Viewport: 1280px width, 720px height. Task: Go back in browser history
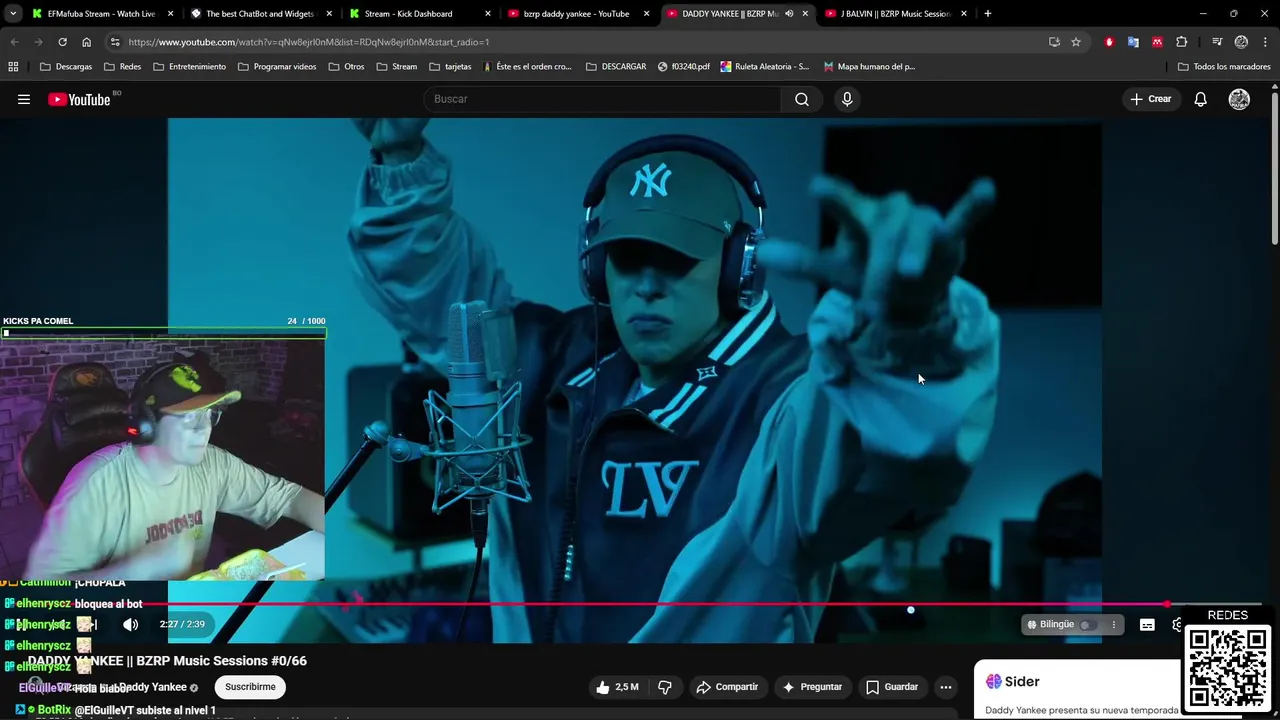click(14, 42)
